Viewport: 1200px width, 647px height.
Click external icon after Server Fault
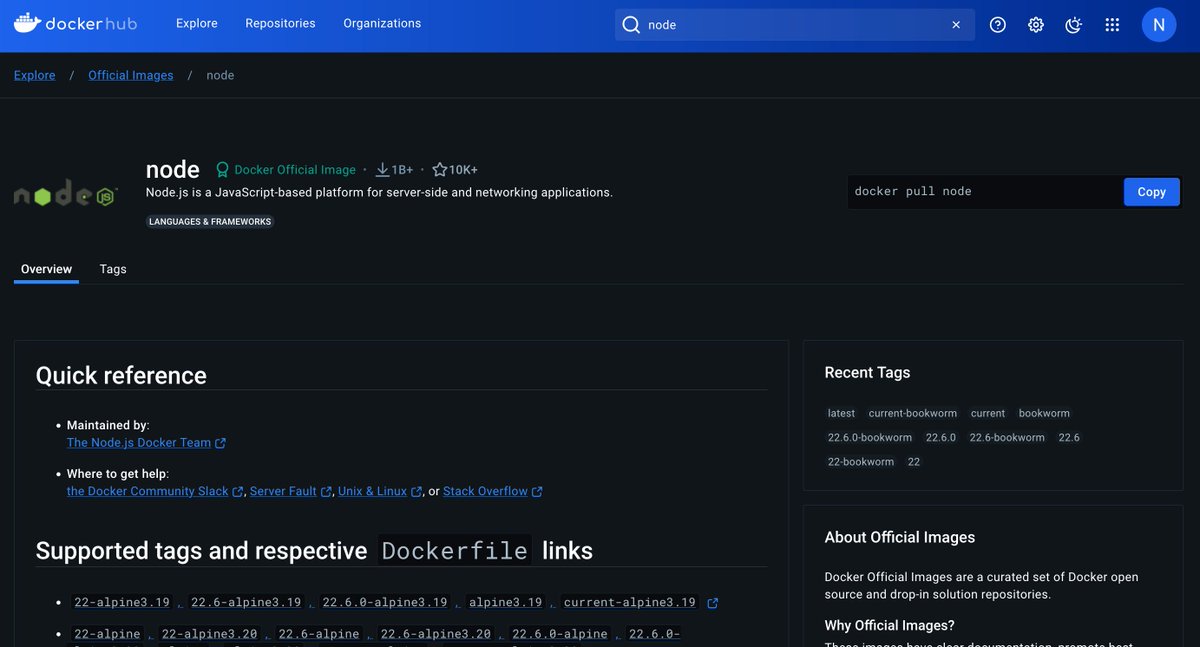tap(326, 492)
